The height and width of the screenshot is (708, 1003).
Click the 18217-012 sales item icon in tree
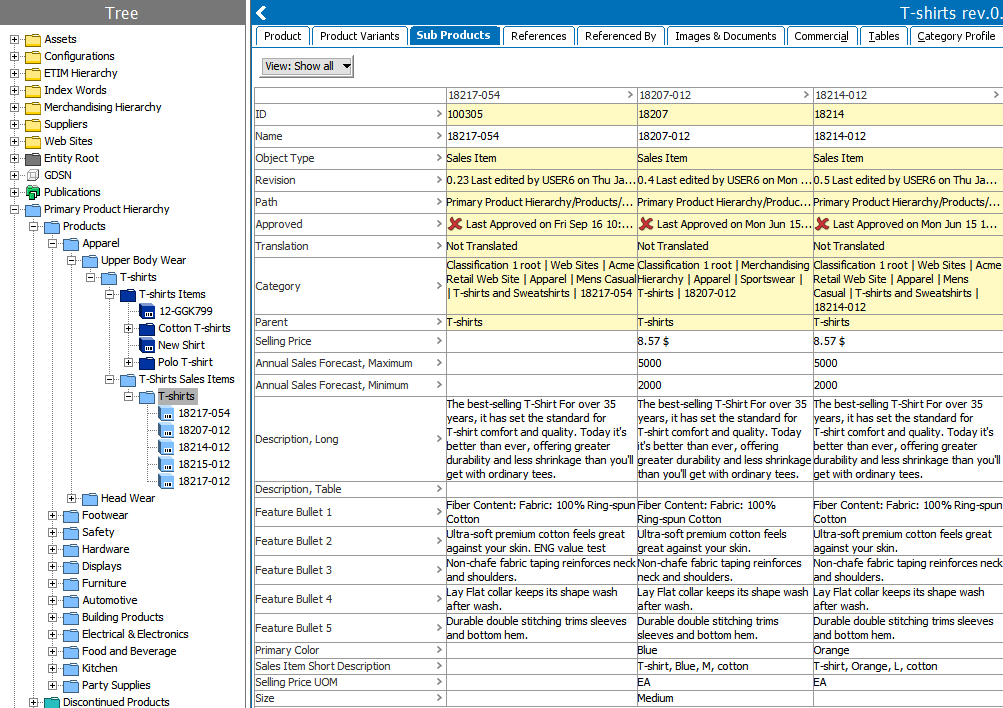166,482
